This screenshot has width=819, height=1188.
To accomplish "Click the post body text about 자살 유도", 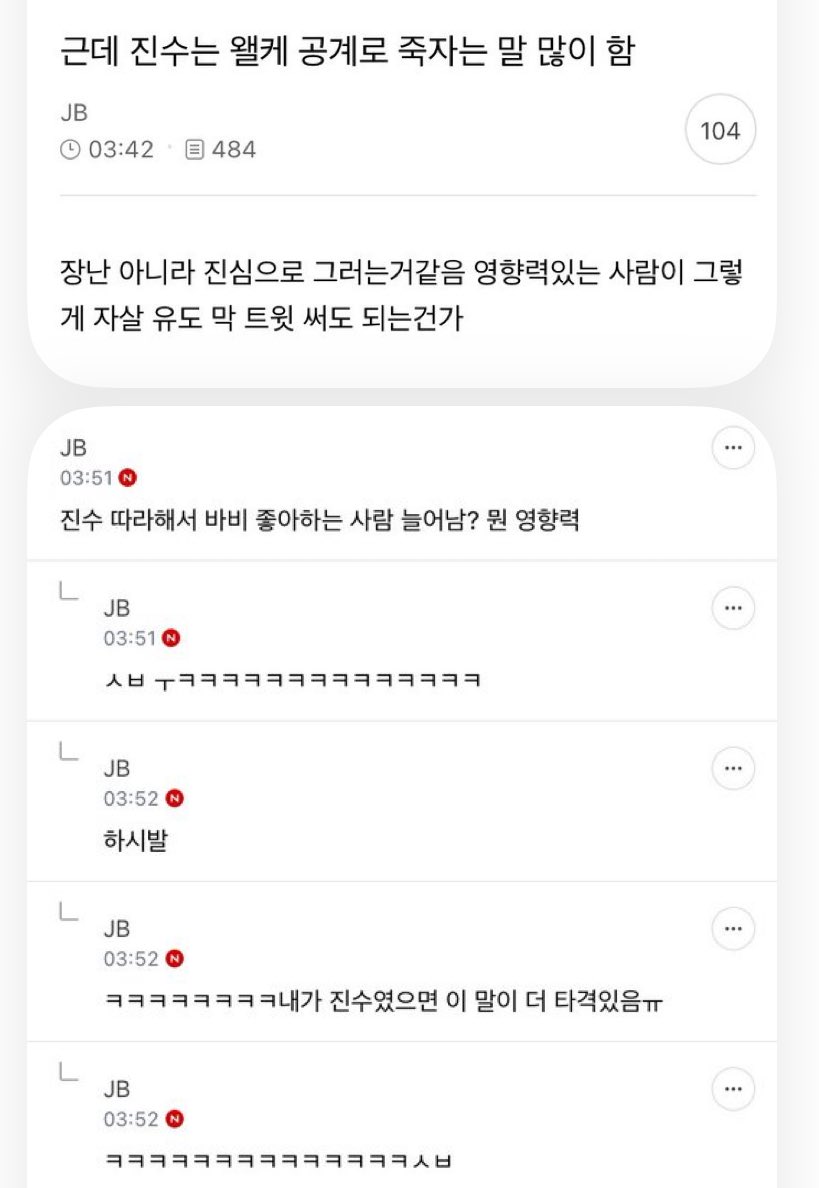I will [401, 295].
